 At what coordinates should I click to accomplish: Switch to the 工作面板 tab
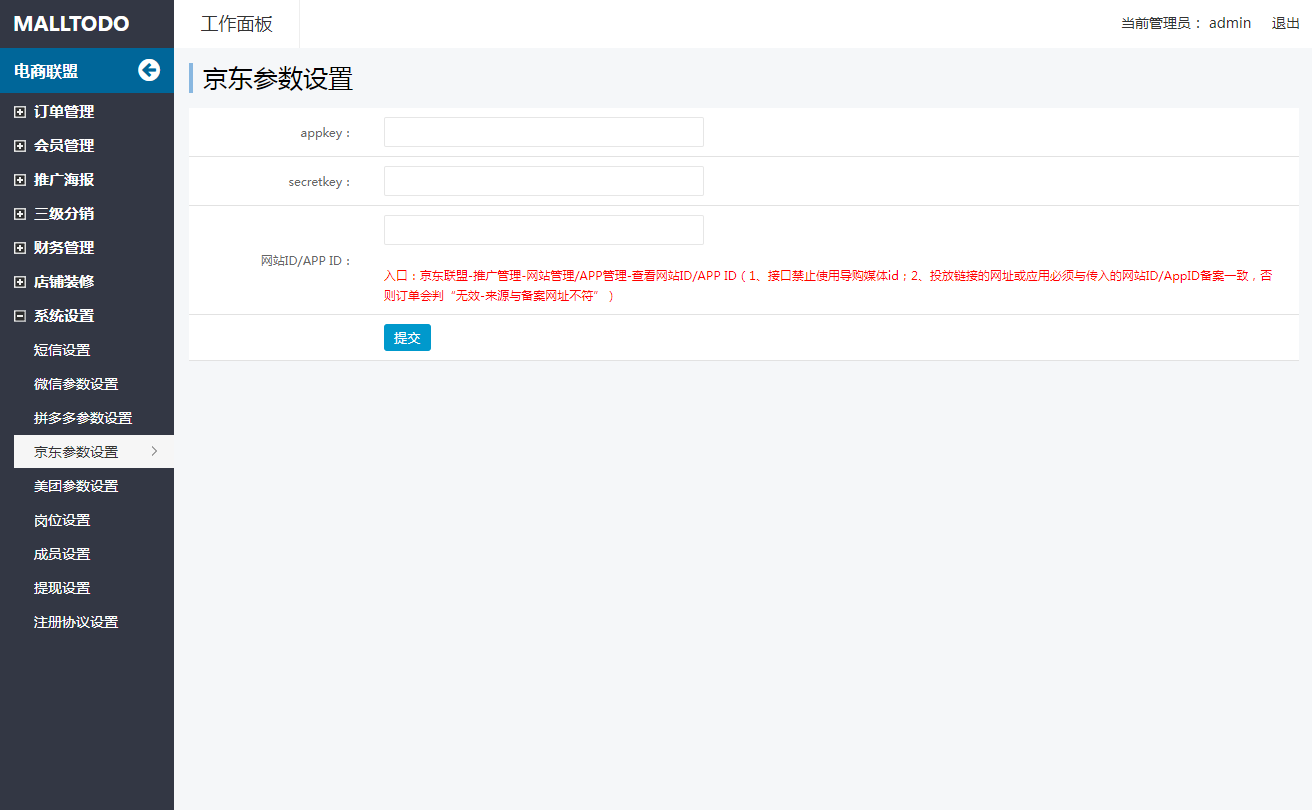tap(237, 24)
